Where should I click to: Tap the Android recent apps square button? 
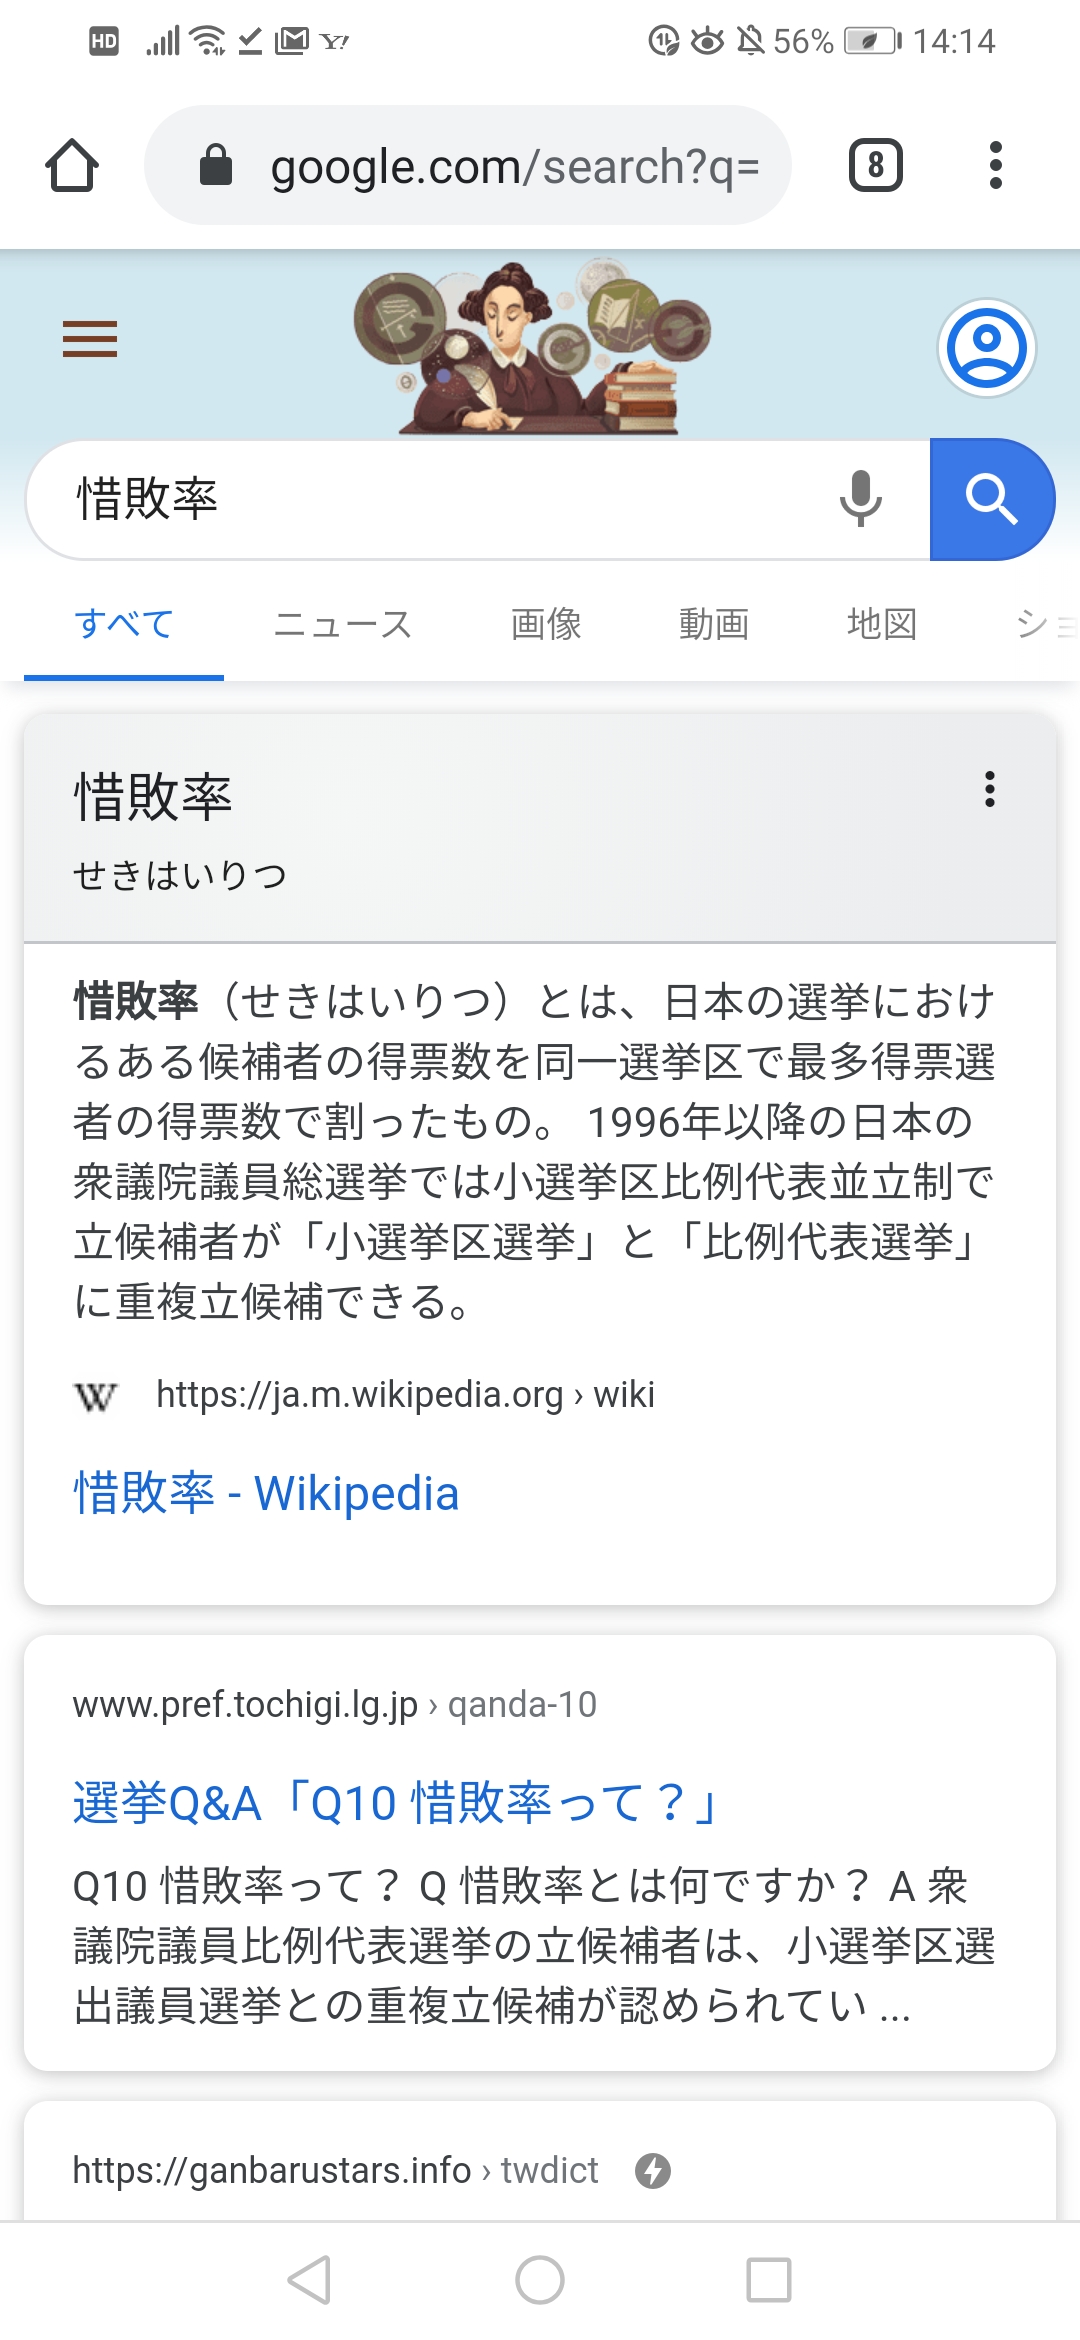[x=769, y=2280]
